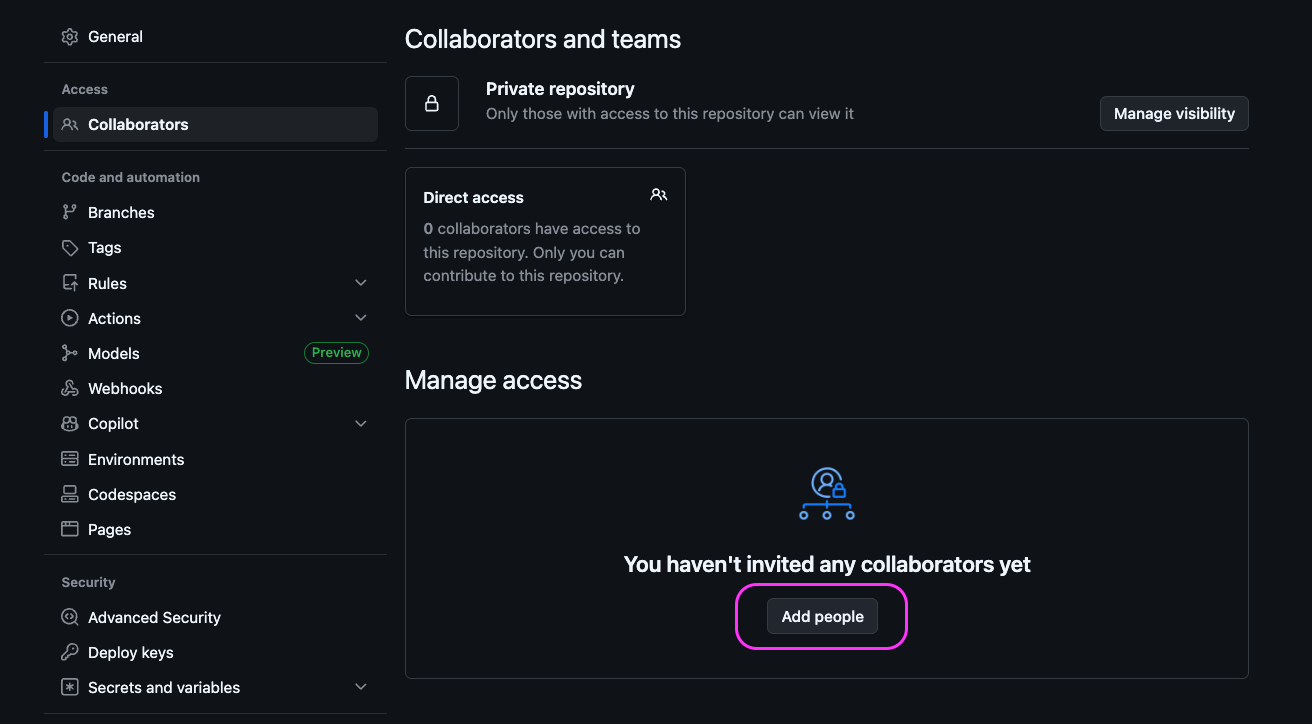Collapse or expand the Copilot section

(x=360, y=423)
